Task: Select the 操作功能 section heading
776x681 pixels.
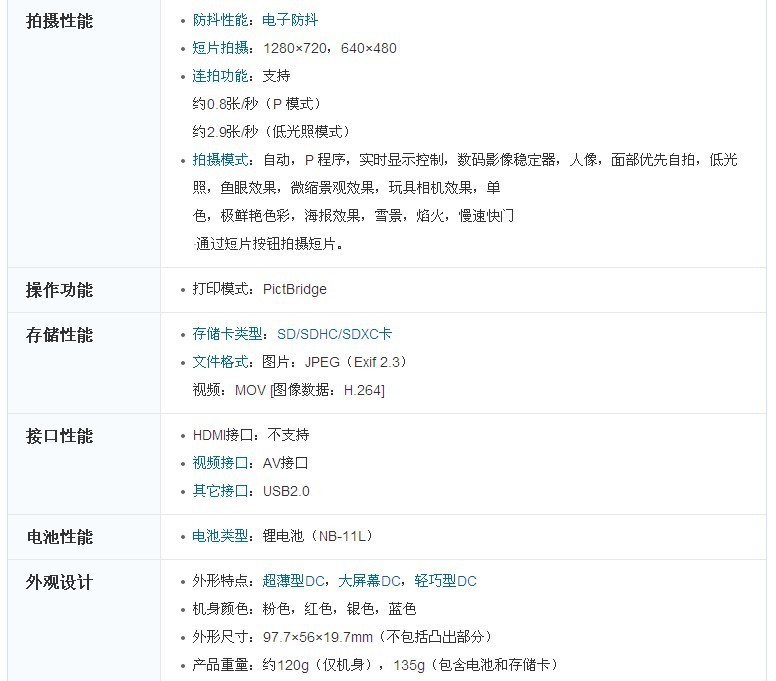Action: (59, 290)
